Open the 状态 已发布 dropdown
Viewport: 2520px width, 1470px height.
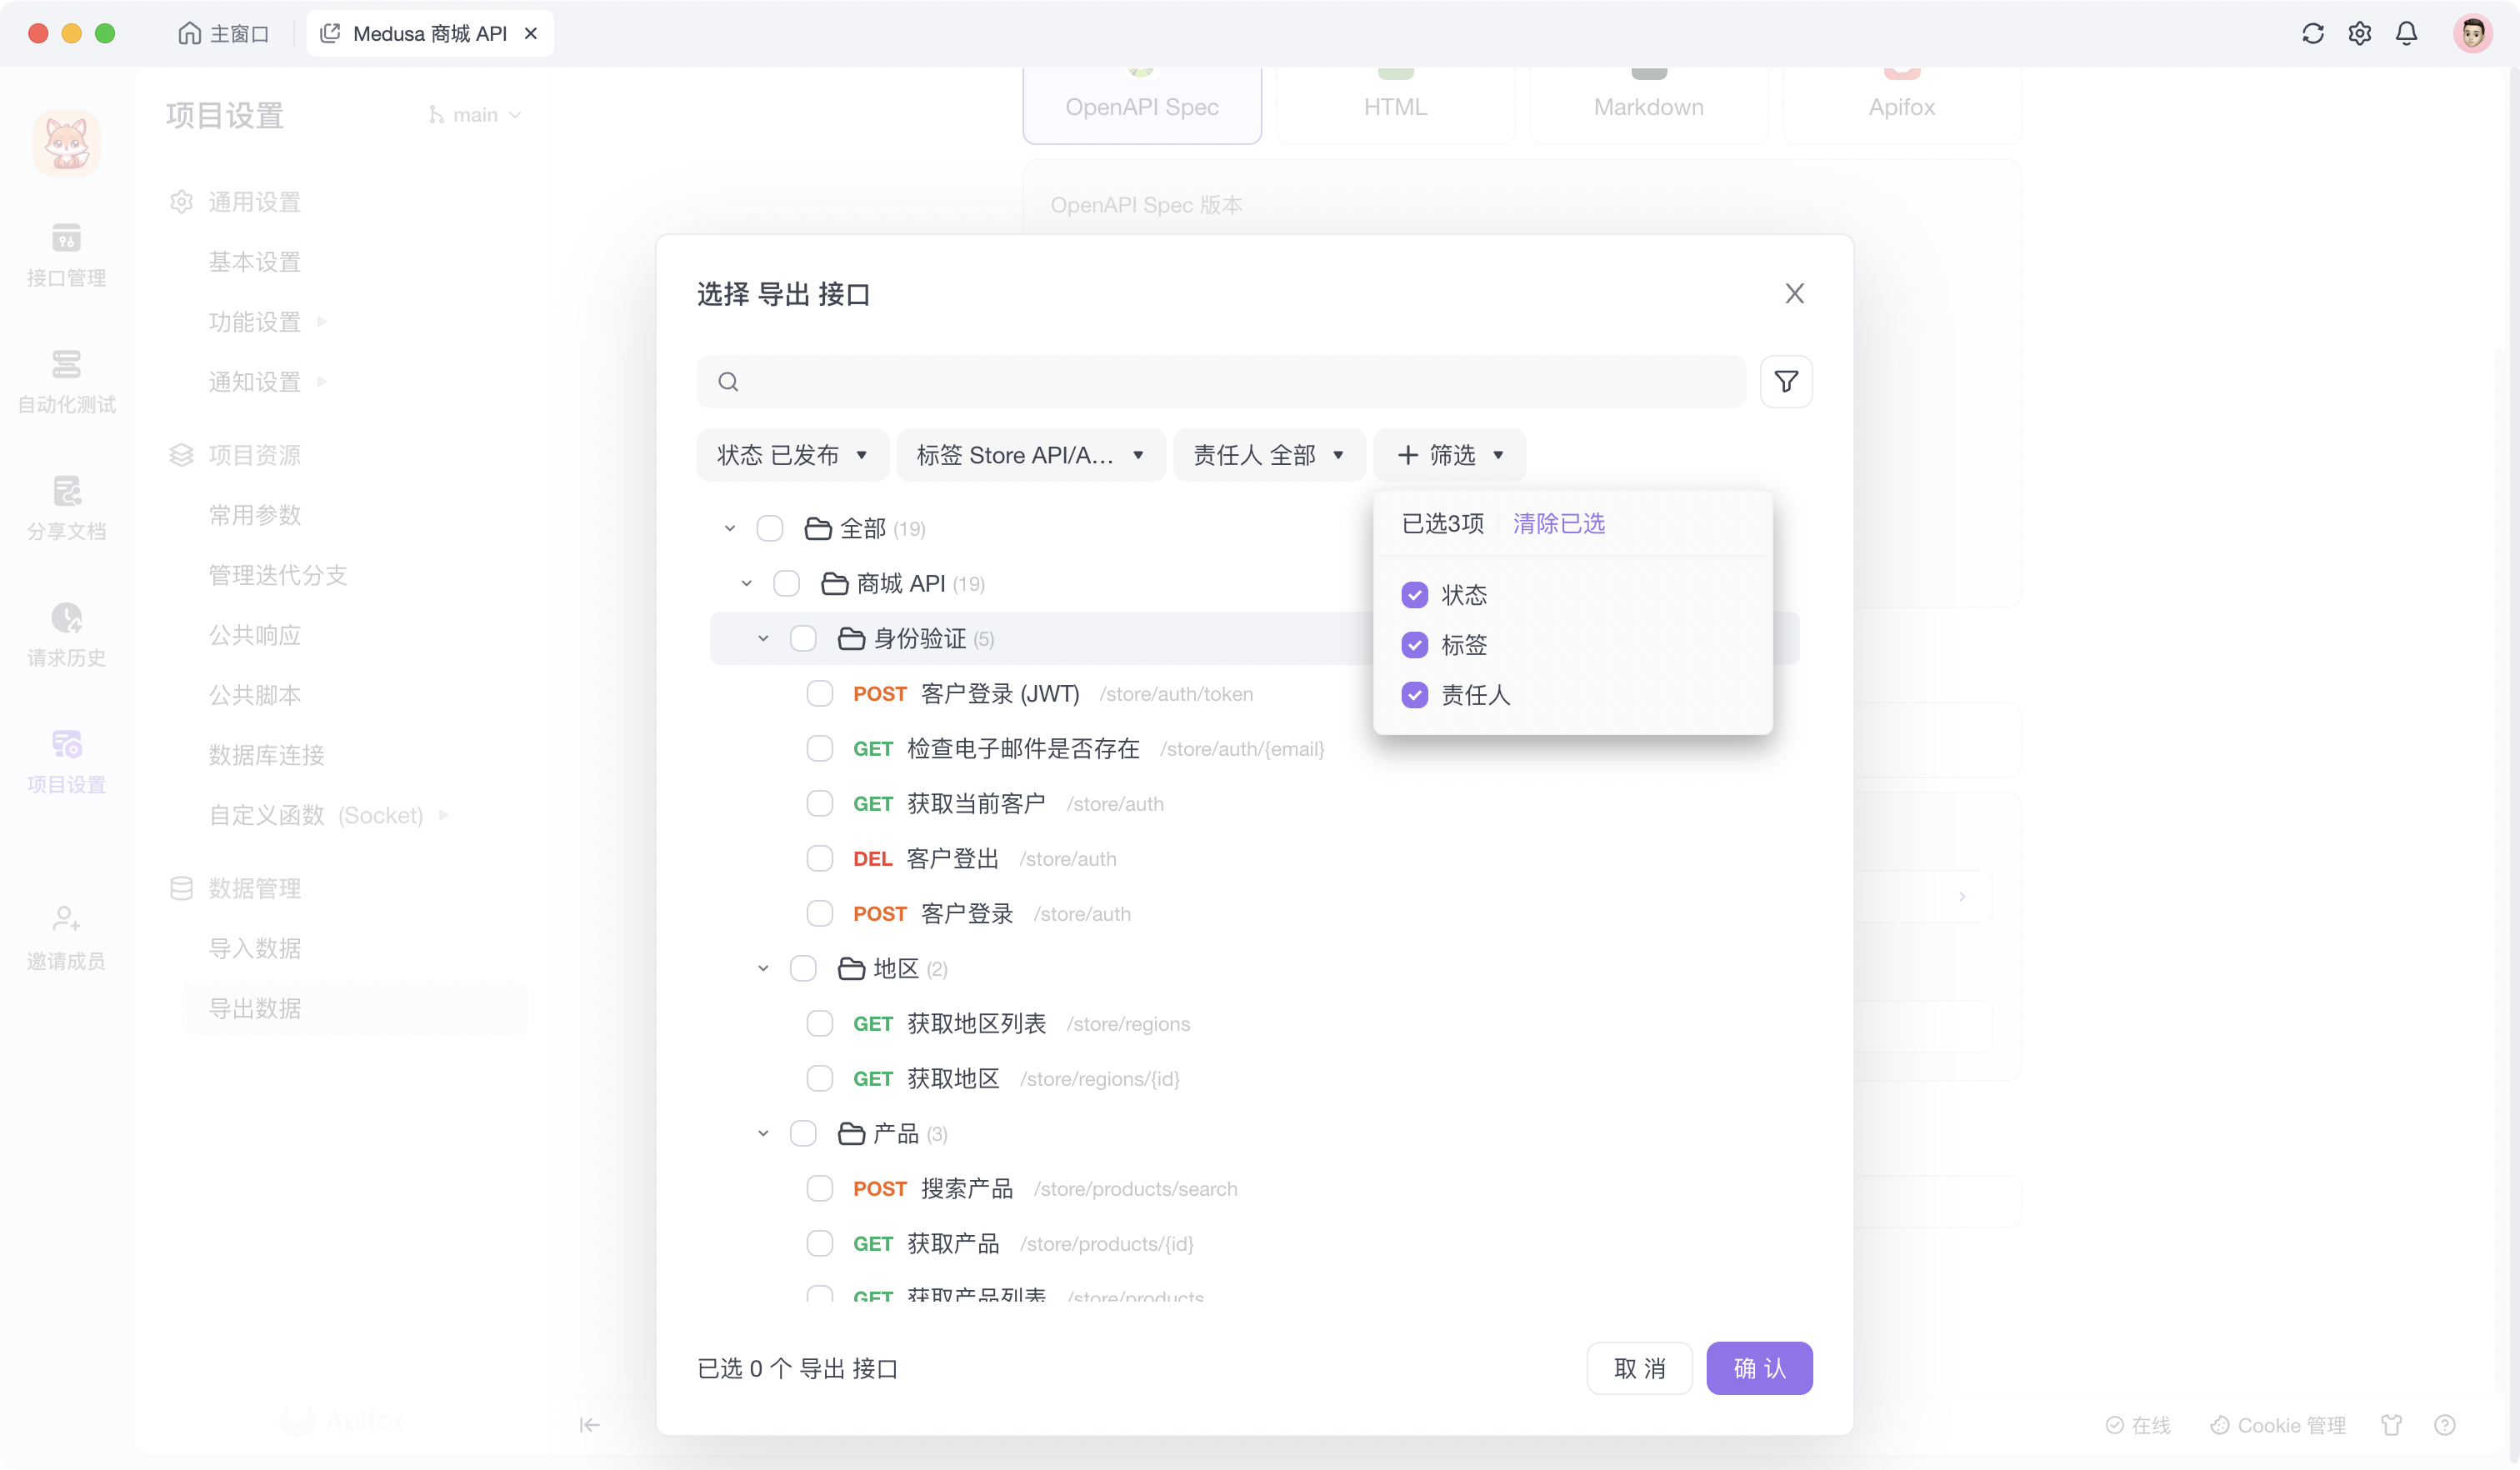792,455
